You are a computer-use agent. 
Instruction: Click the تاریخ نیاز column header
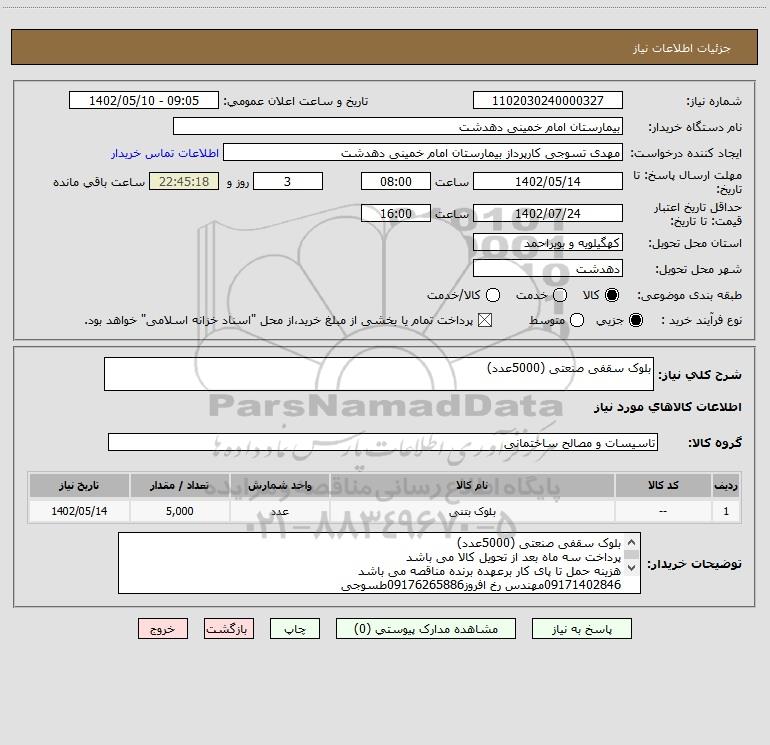pyautogui.click(x=79, y=485)
